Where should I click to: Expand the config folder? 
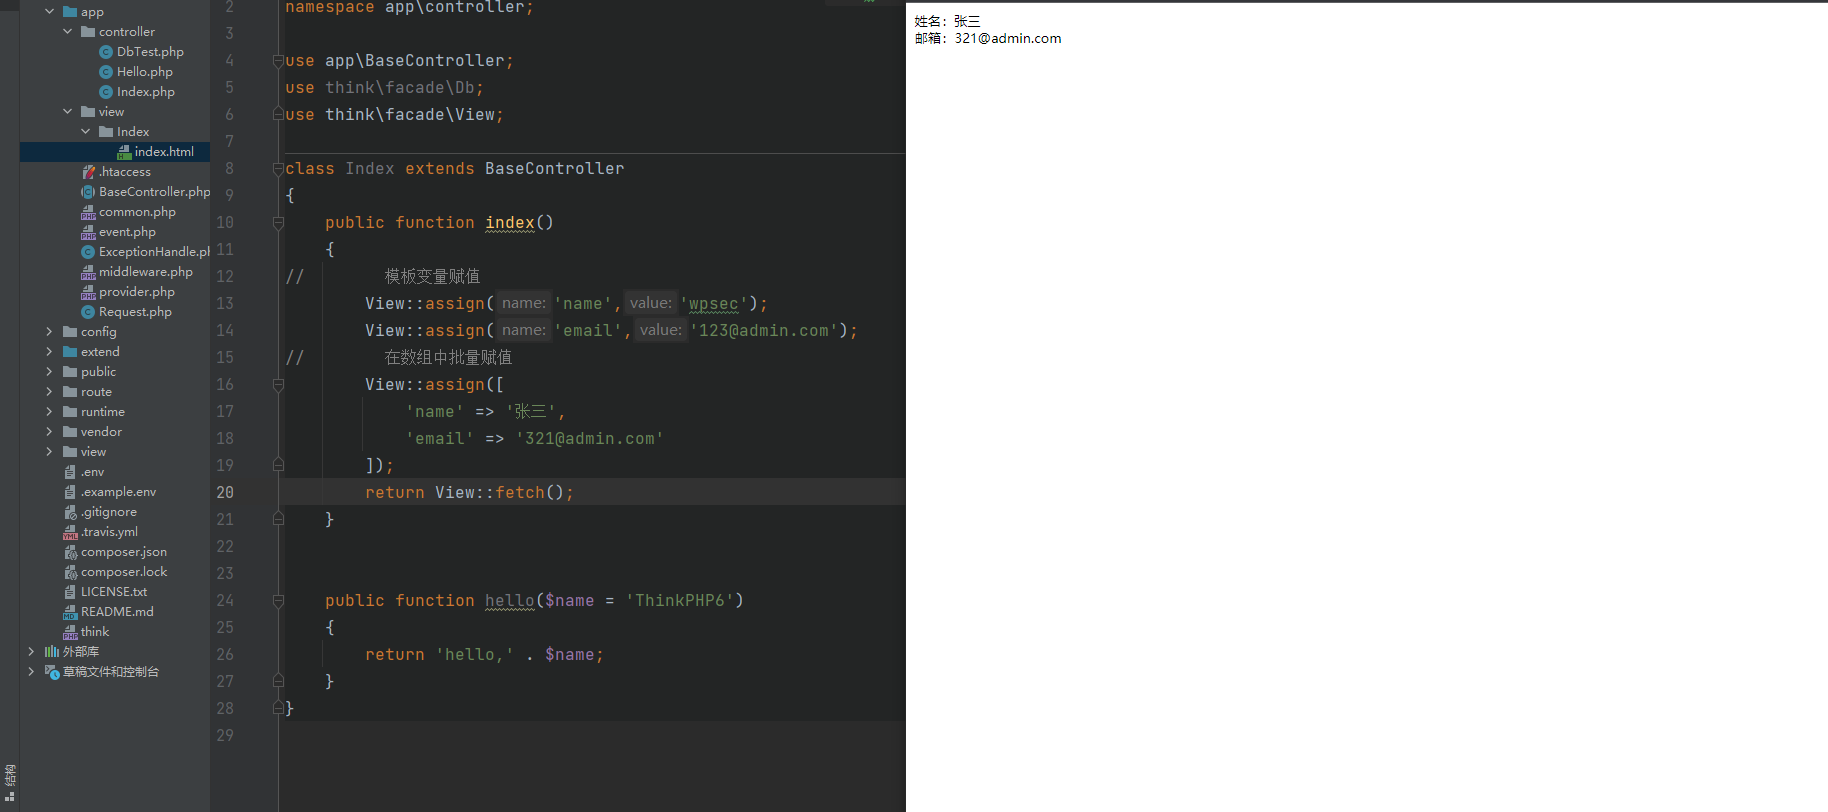click(49, 332)
